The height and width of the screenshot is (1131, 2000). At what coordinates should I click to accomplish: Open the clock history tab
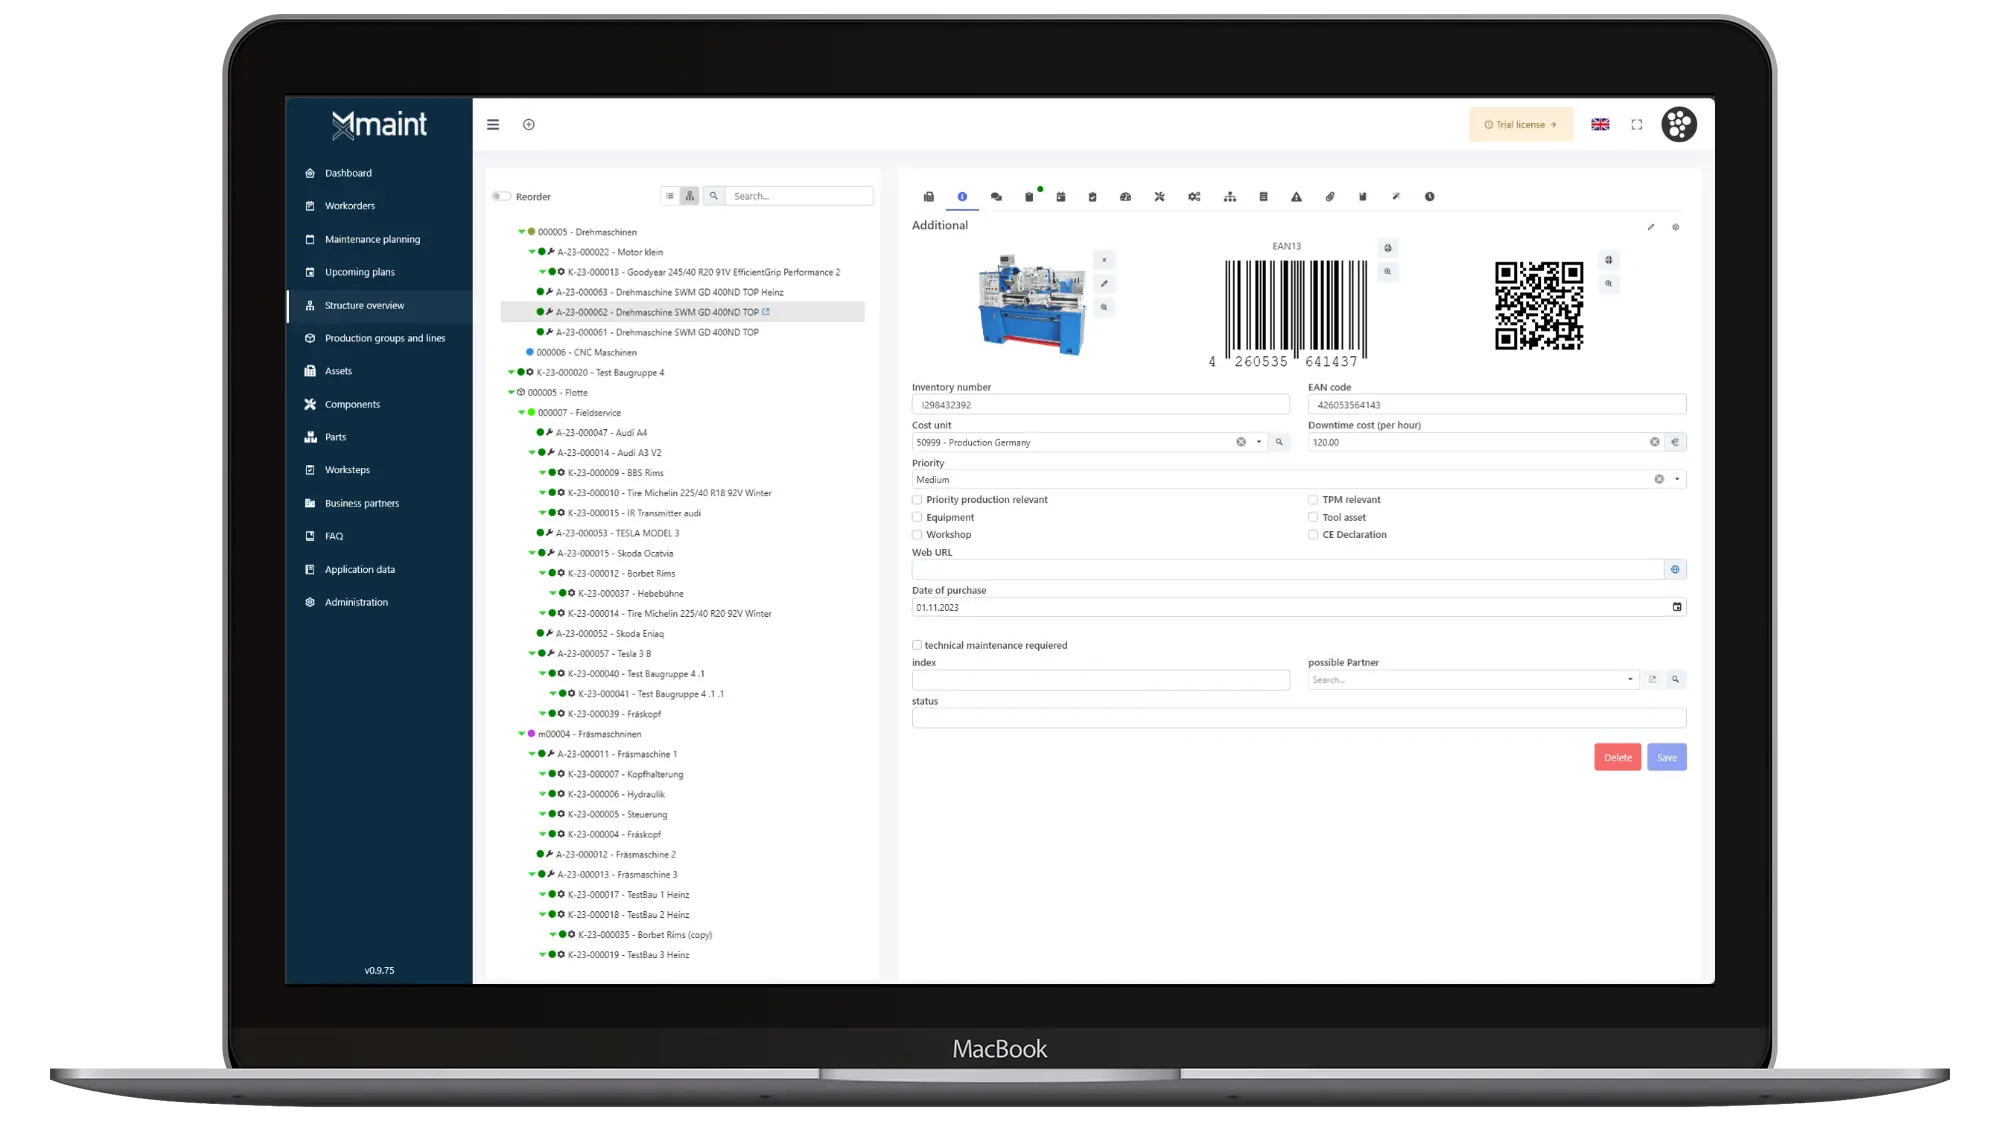[1429, 197]
